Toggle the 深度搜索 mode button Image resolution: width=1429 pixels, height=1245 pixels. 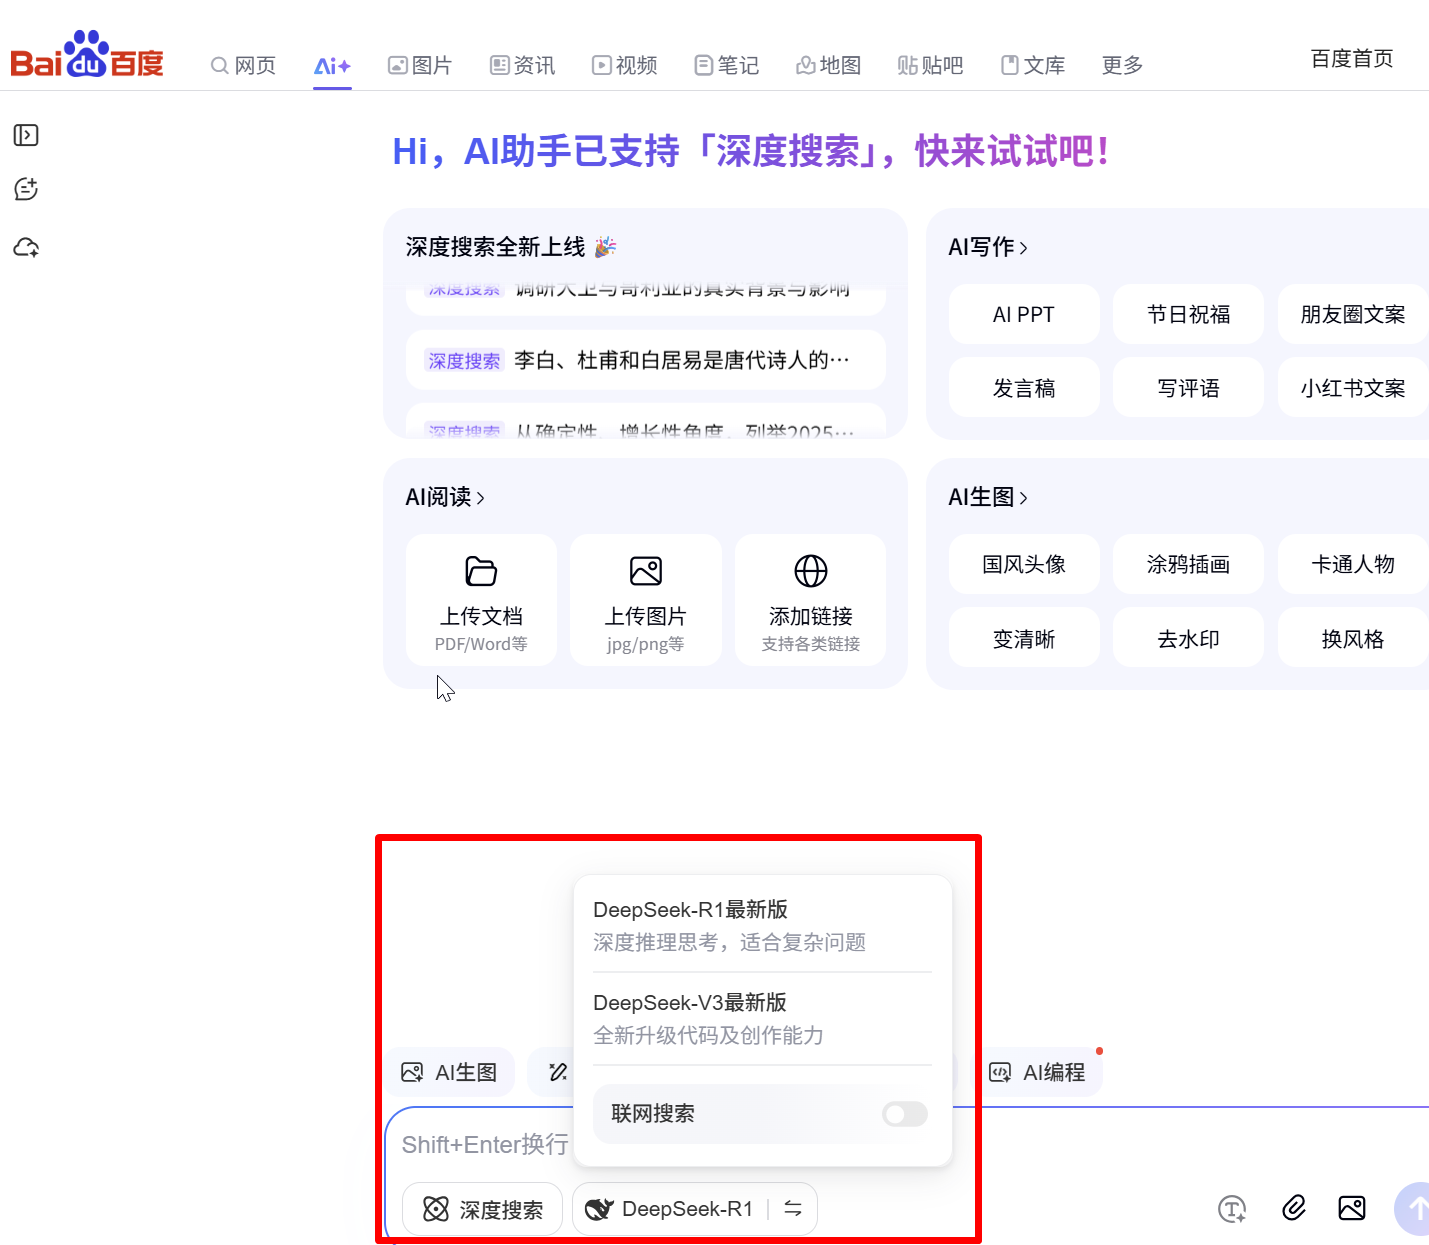(x=482, y=1209)
